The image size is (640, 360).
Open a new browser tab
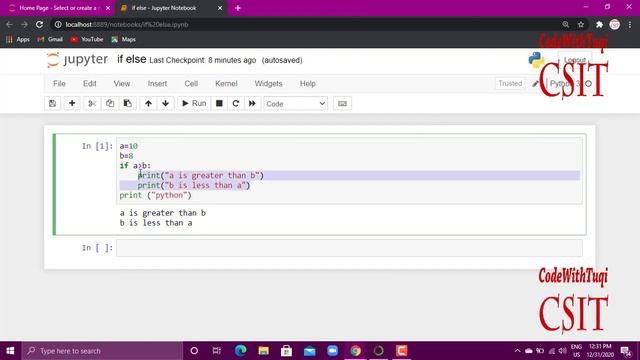(238, 8)
